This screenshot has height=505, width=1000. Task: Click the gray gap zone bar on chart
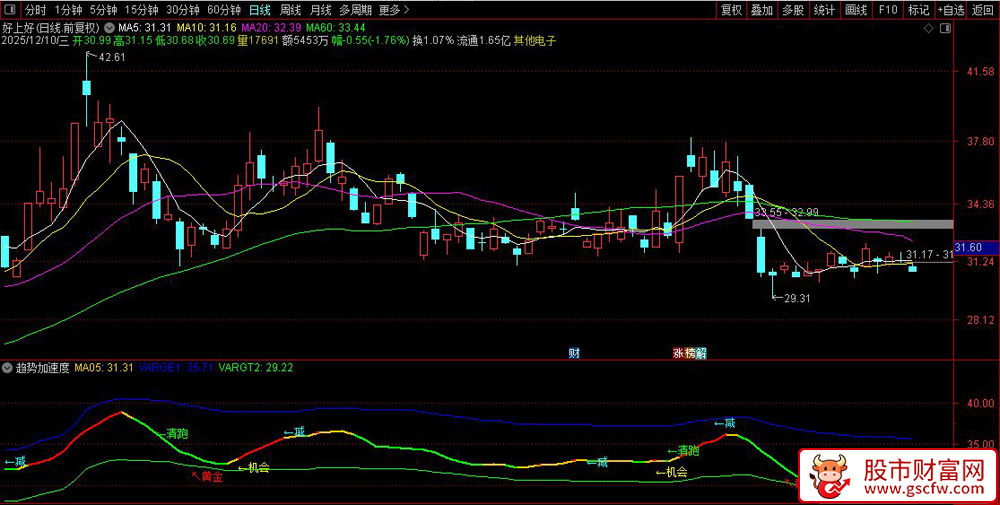(851, 223)
